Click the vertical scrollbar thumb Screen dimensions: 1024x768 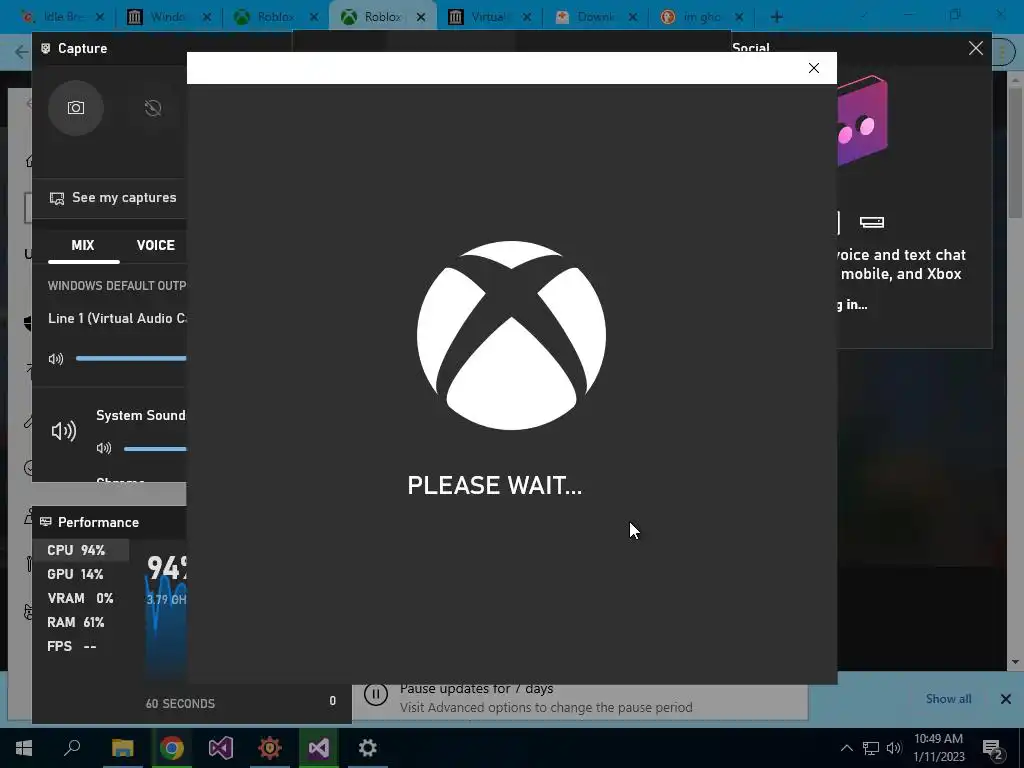1015,152
